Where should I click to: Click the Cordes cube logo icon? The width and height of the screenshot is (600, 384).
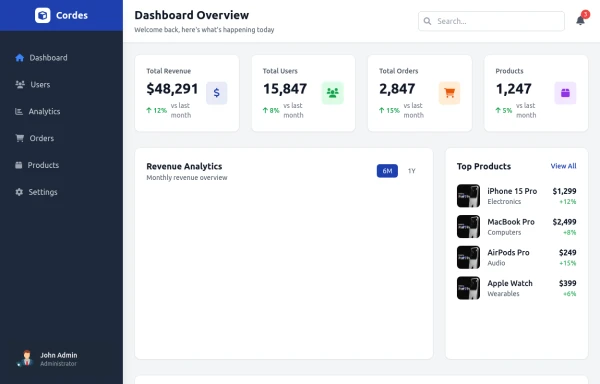42,15
